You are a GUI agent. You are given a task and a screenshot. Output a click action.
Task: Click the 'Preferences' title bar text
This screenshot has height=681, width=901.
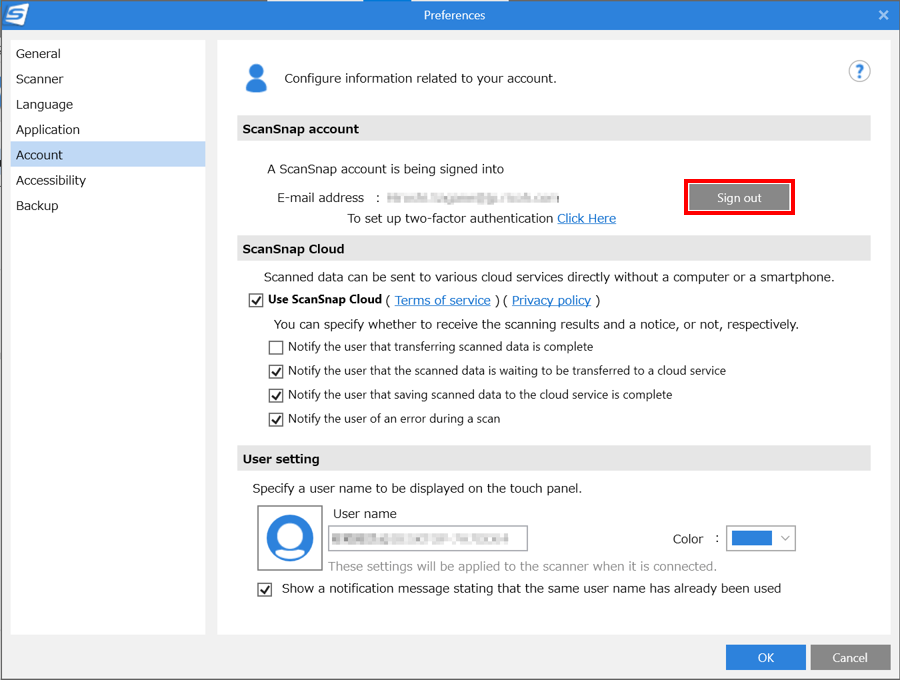pyautogui.click(x=455, y=16)
